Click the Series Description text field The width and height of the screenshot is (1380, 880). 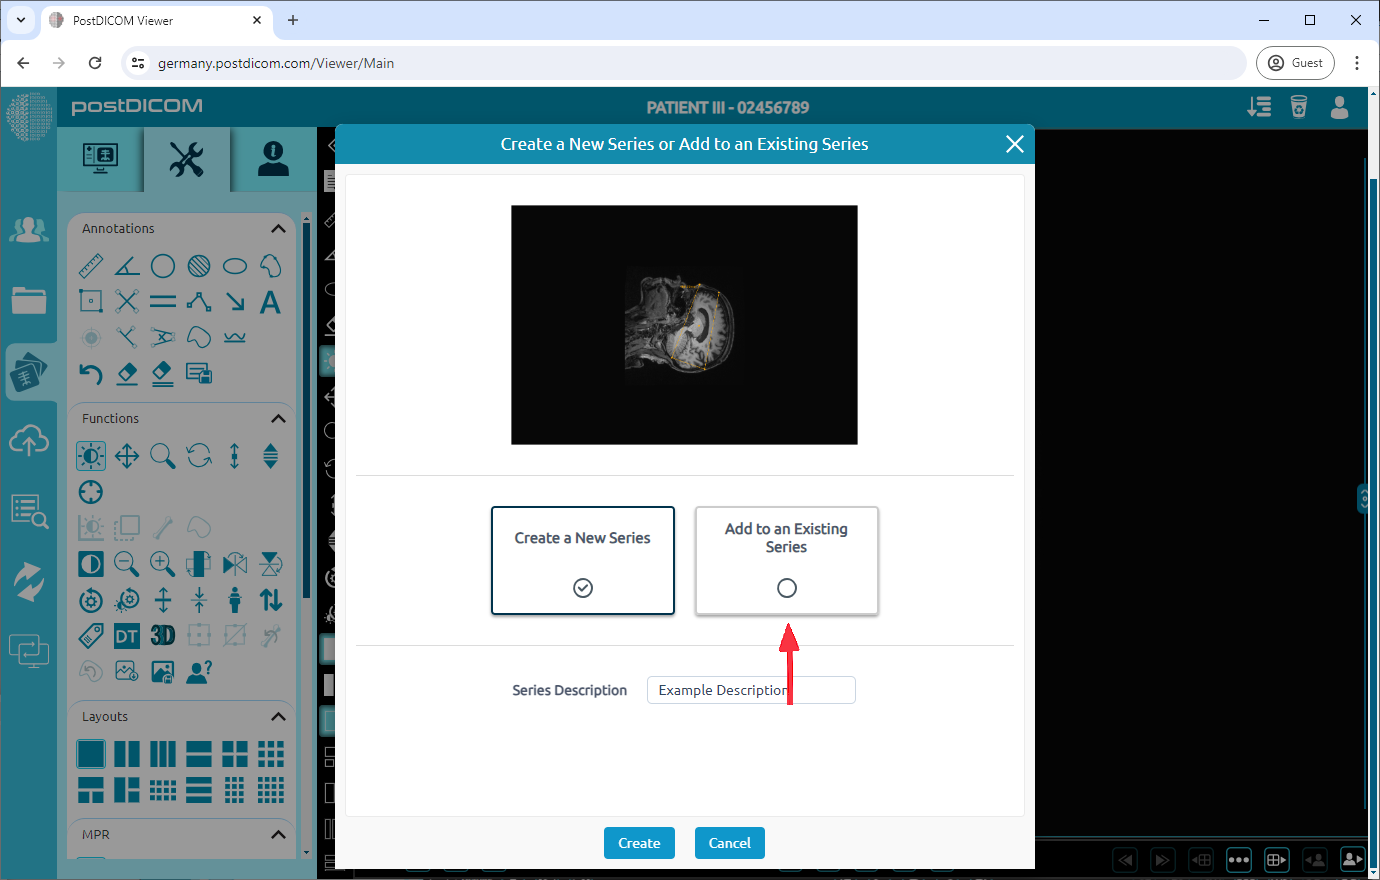[751, 690]
